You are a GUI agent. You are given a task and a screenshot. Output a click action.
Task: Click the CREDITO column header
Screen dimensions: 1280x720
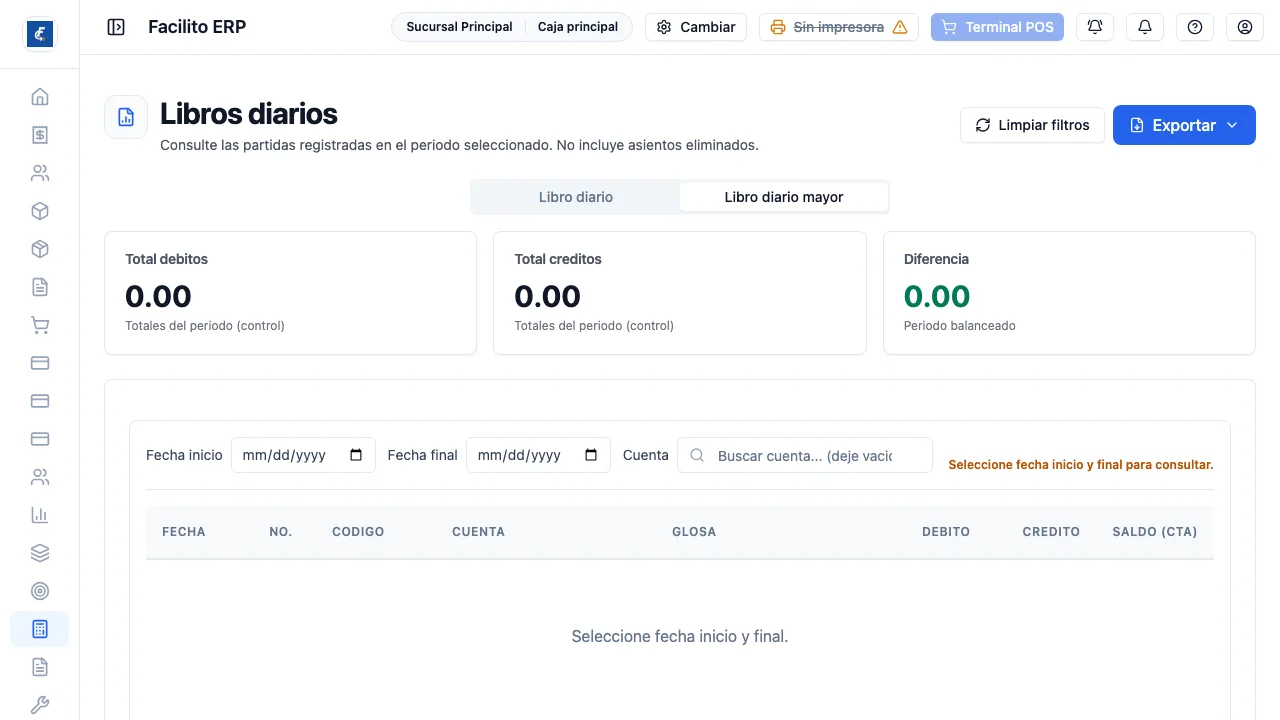tap(1051, 532)
